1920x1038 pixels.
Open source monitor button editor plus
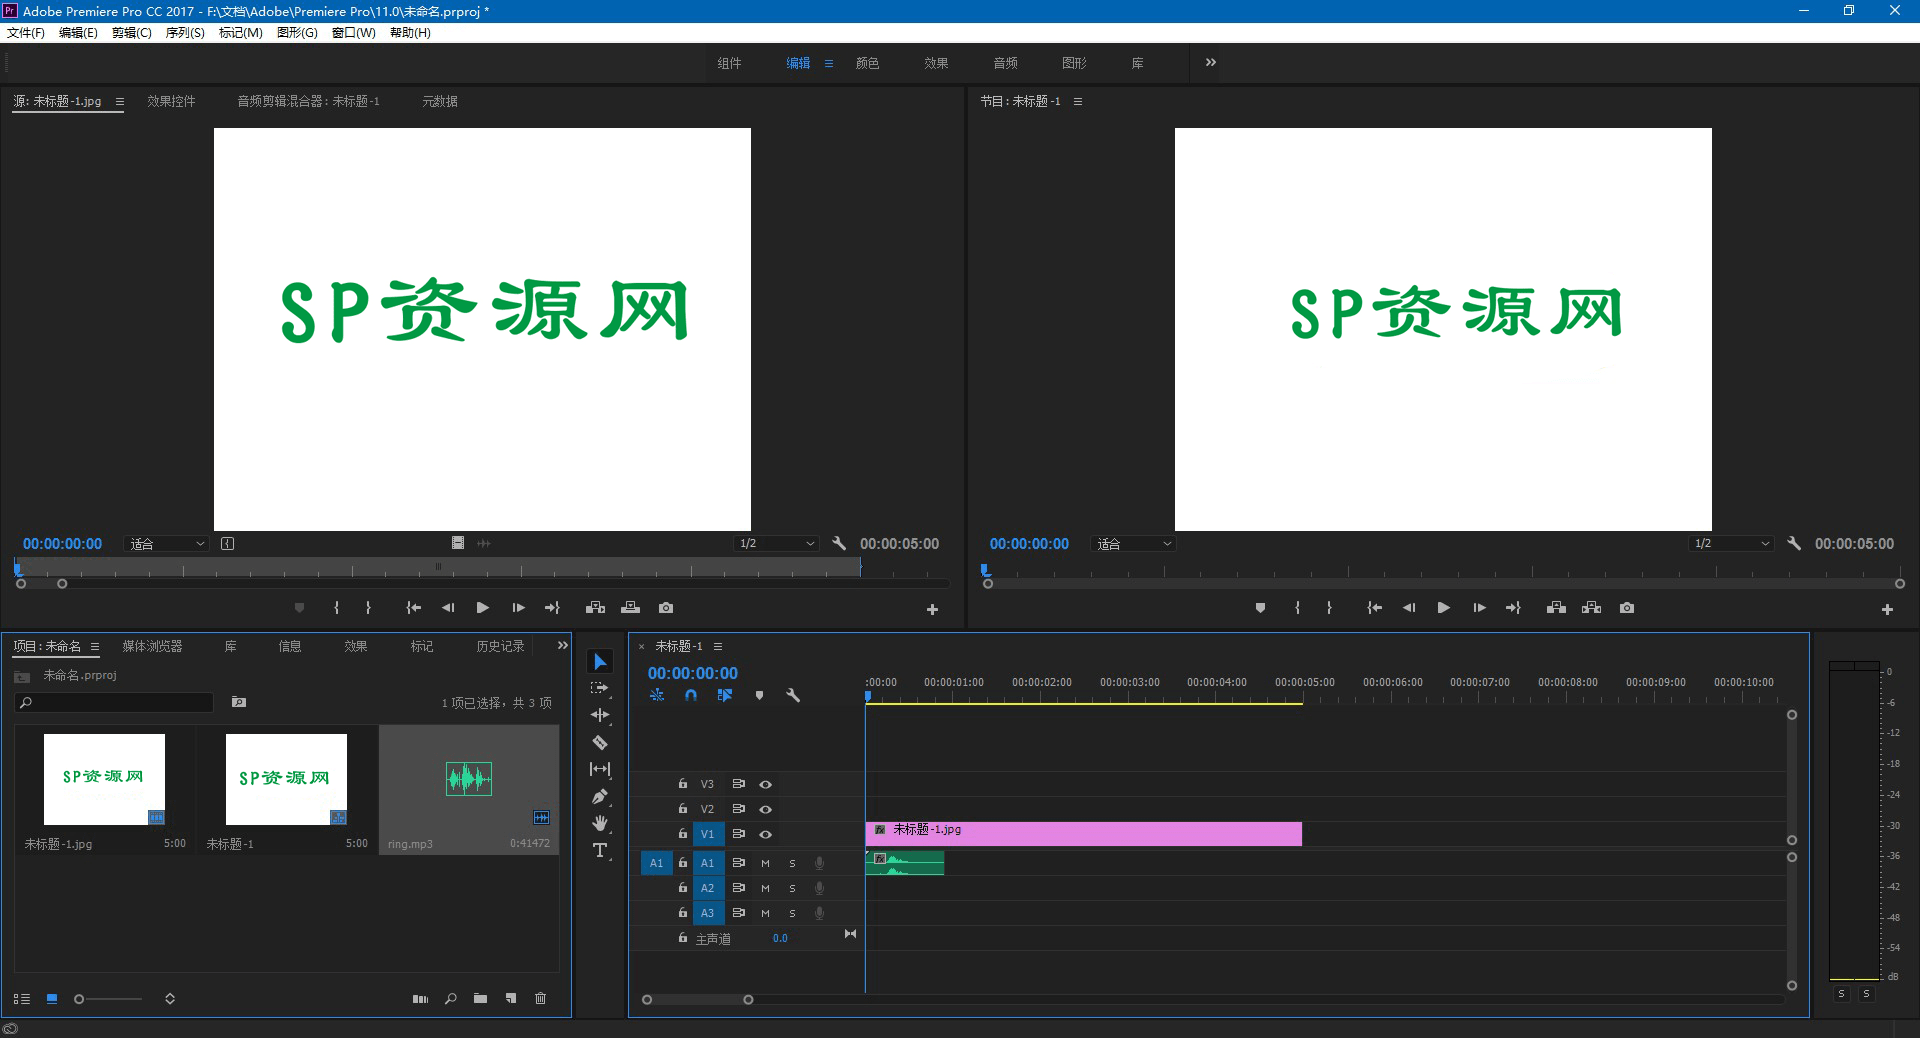[x=932, y=609]
